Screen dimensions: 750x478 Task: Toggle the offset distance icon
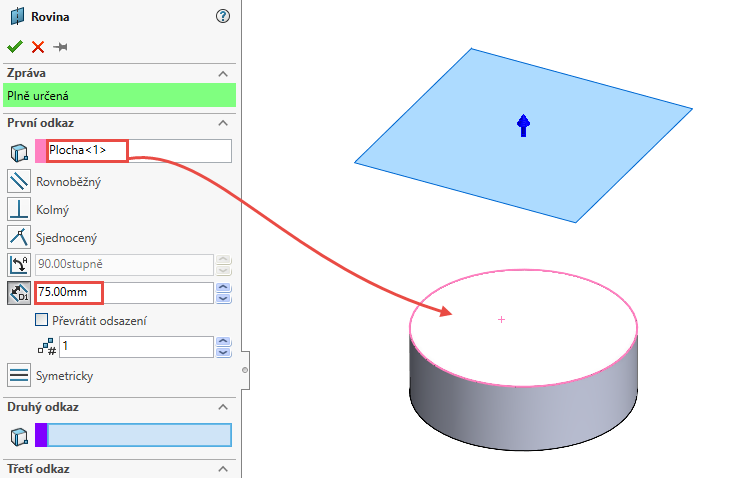(19, 293)
